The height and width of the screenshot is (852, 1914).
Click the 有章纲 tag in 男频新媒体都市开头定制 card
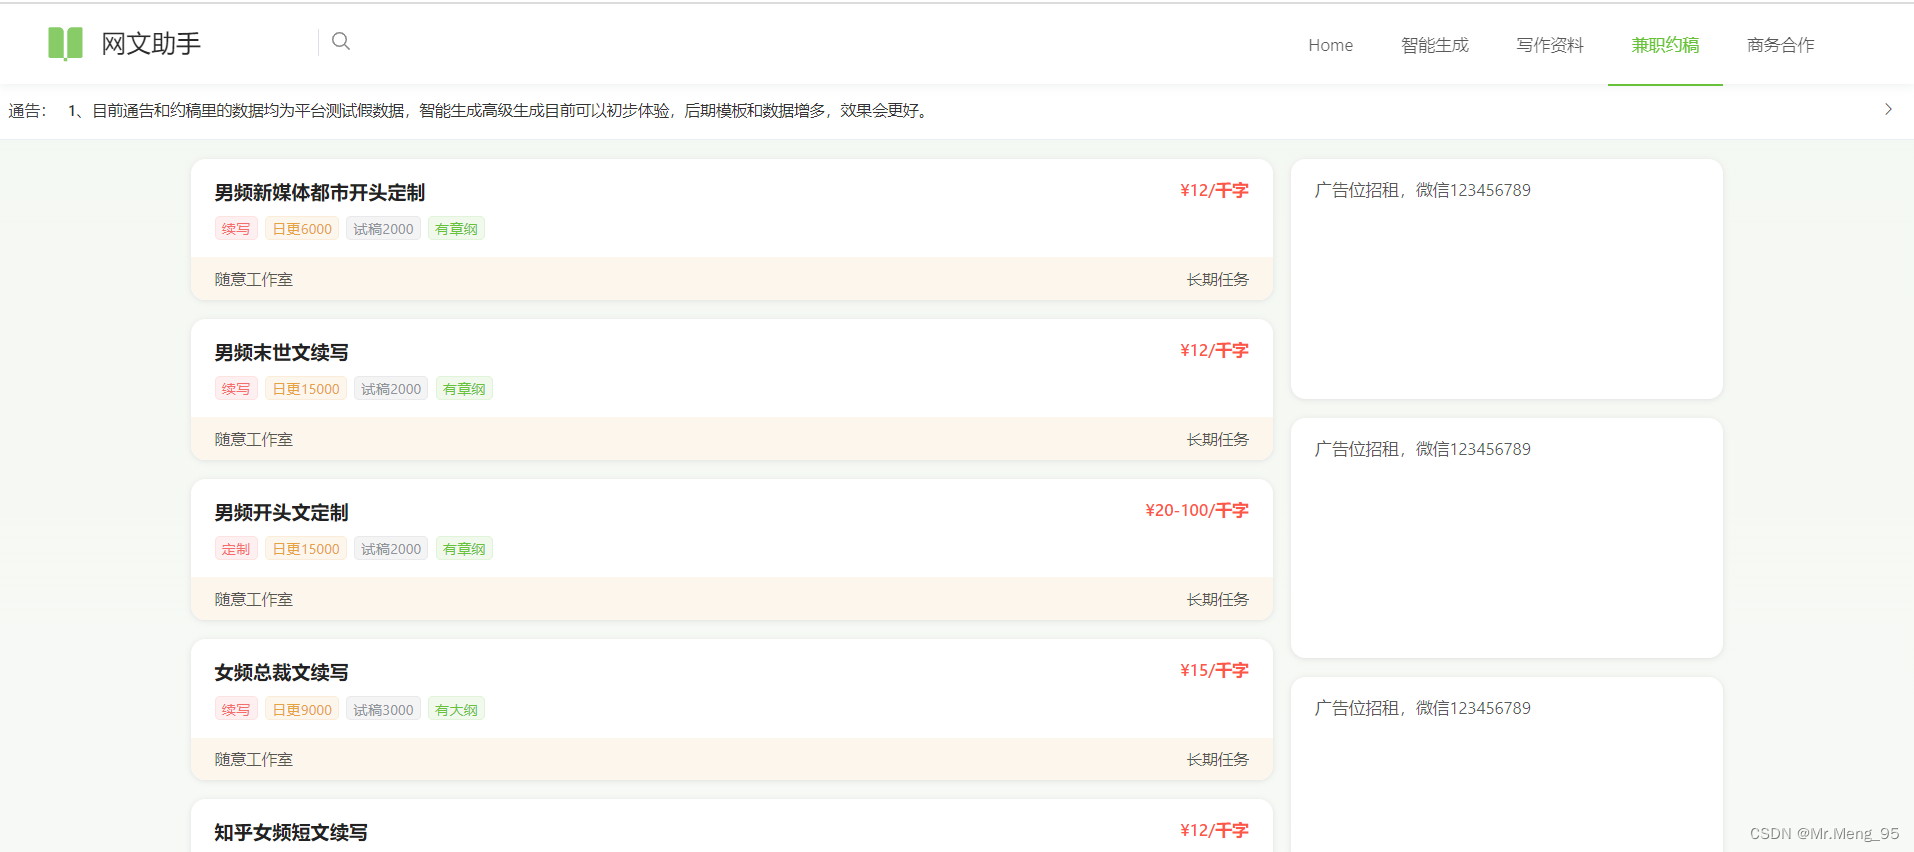(456, 229)
